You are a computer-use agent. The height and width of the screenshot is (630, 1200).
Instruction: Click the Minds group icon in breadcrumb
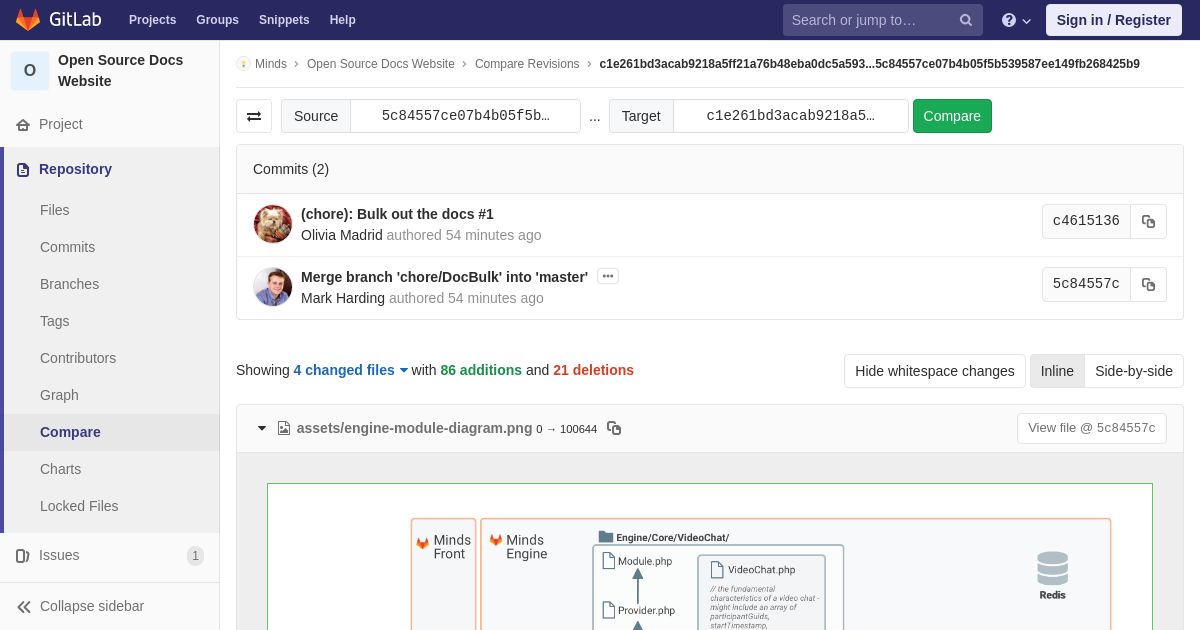[243, 64]
